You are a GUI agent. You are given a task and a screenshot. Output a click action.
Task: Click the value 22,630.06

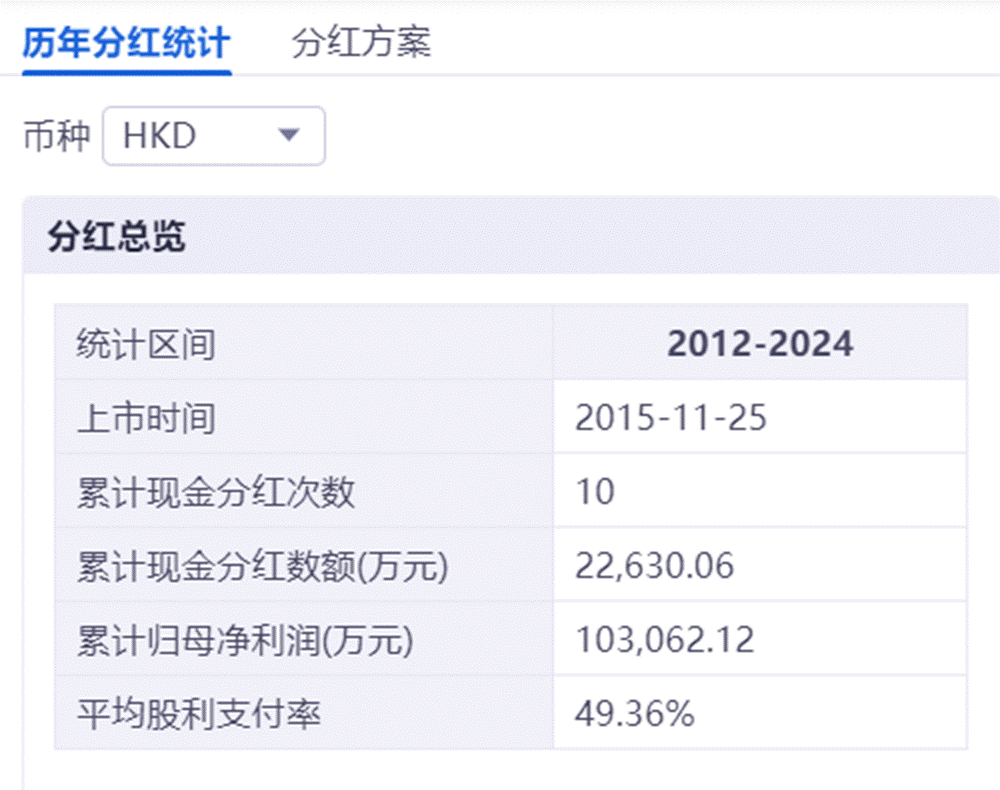(x=654, y=566)
